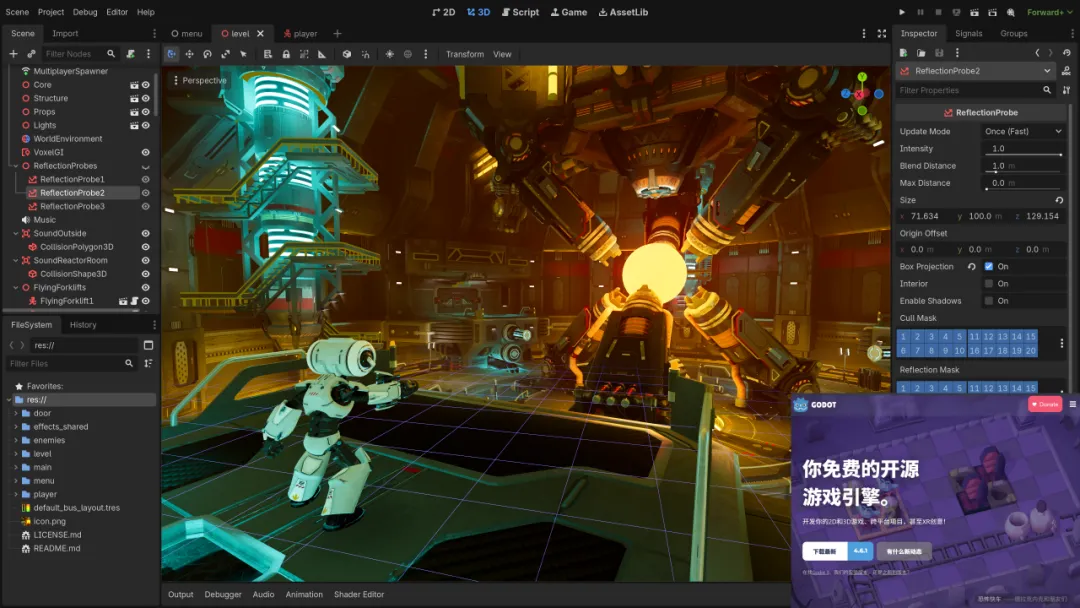Toggle distraction-free mode in viewport

pyautogui.click(x=882, y=33)
